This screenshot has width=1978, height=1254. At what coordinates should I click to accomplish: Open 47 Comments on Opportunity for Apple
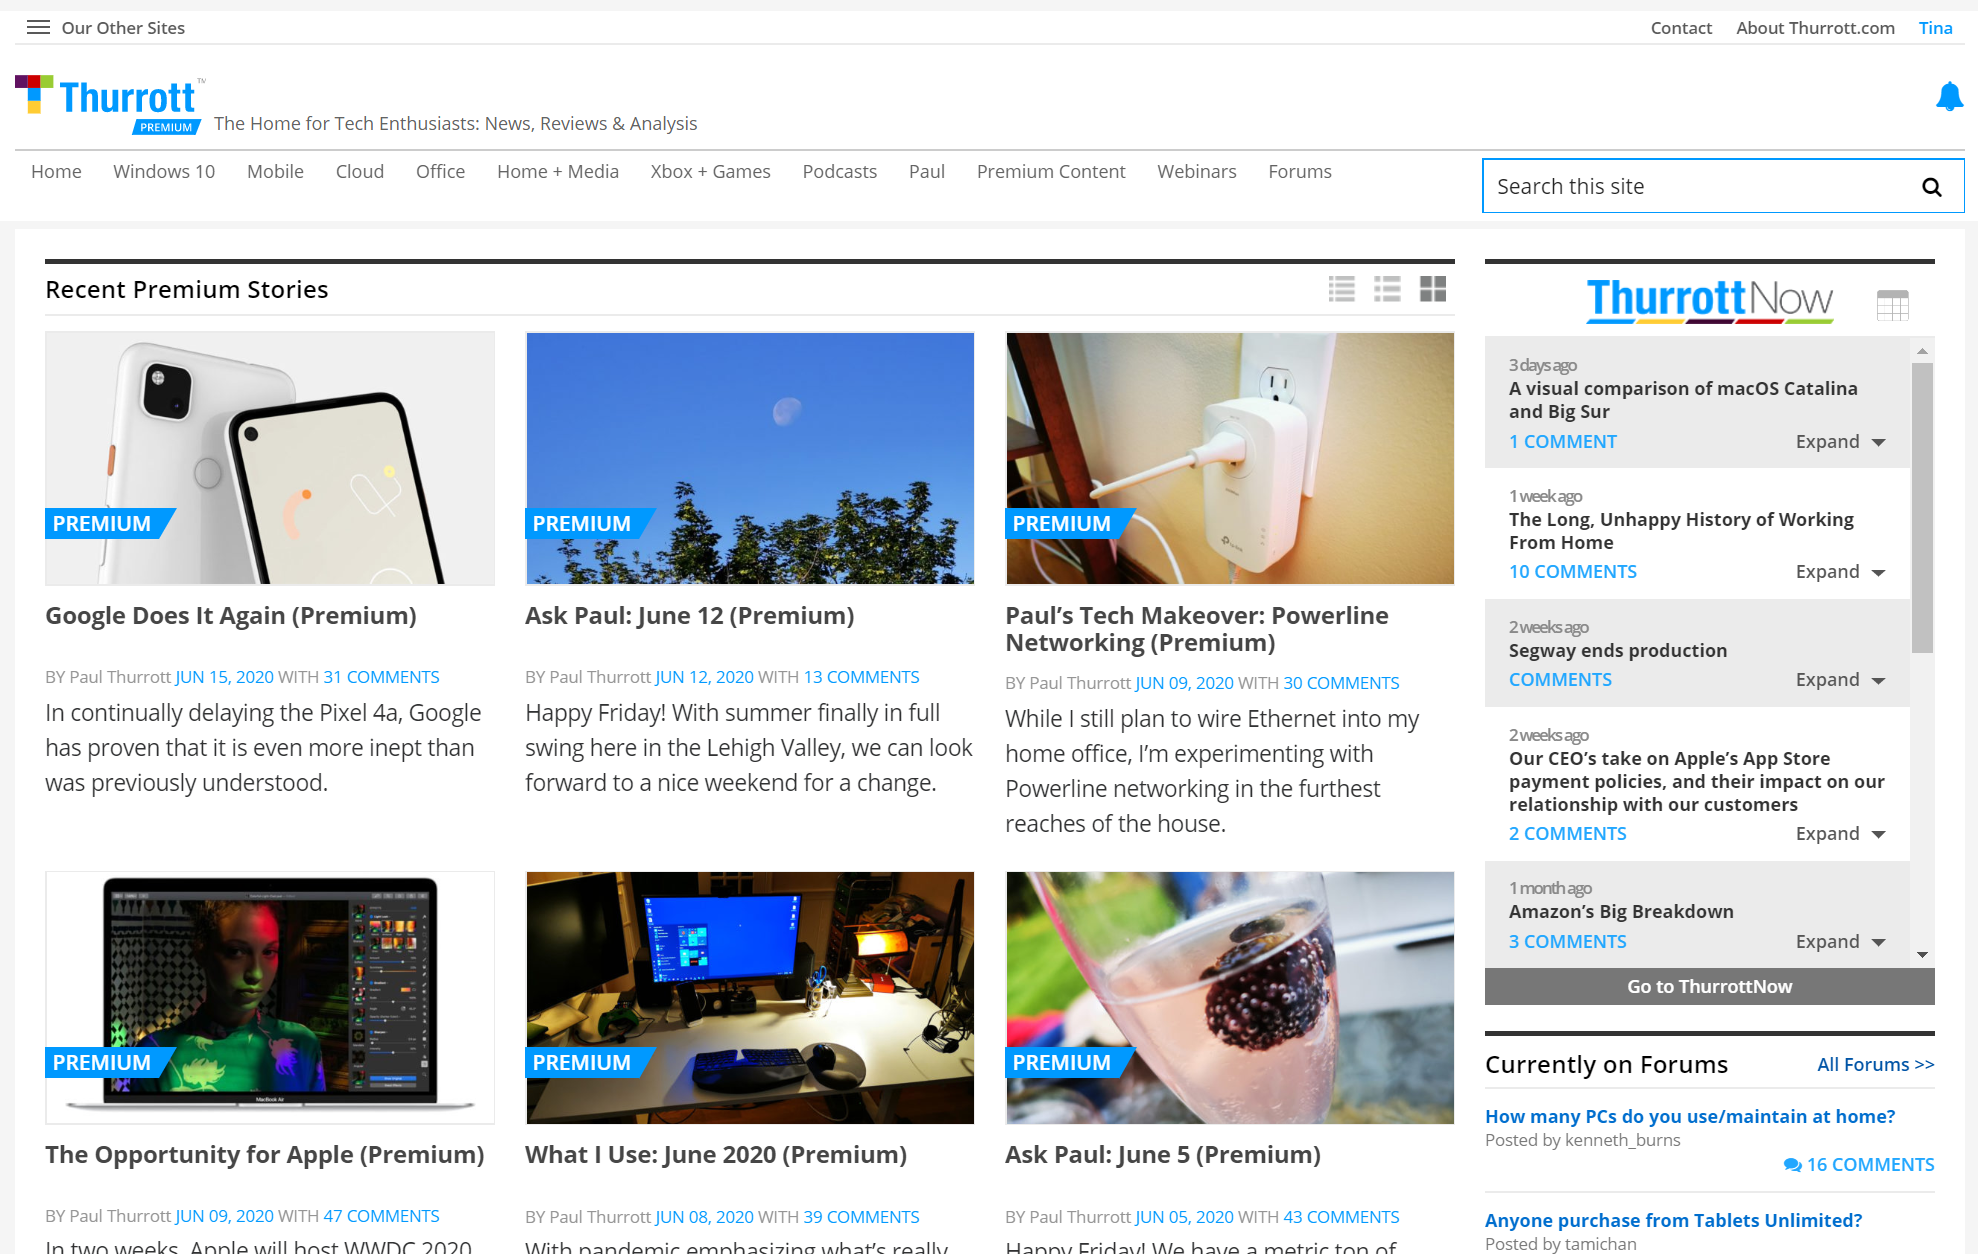(x=381, y=1216)
